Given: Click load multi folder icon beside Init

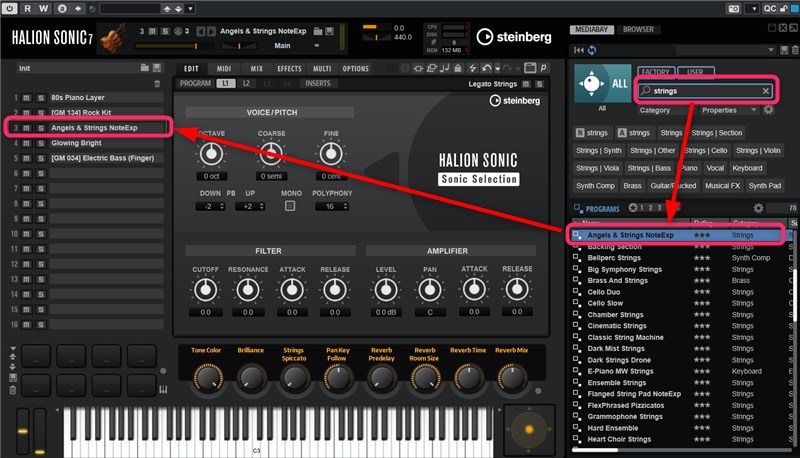Looking at the screenshot, I should click(x=145, y=68).
